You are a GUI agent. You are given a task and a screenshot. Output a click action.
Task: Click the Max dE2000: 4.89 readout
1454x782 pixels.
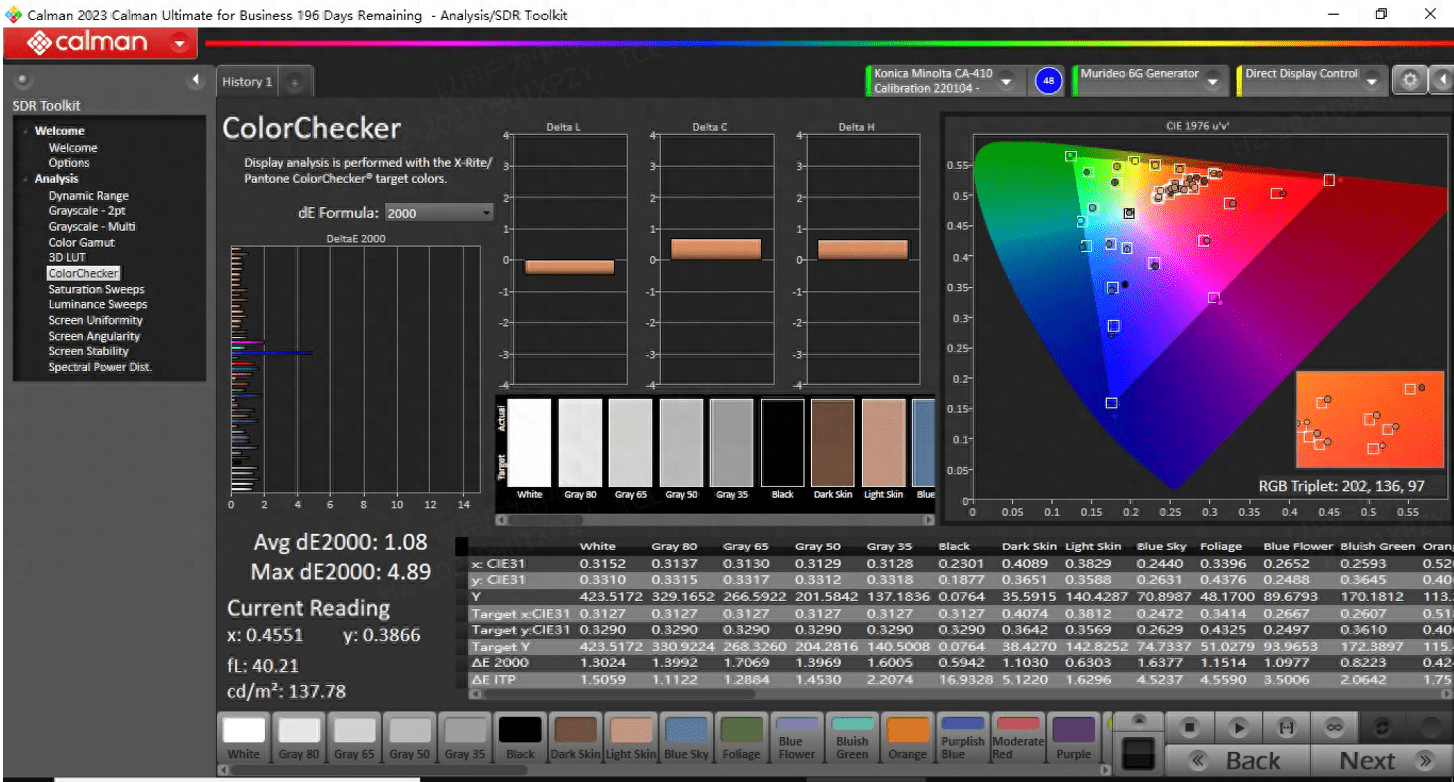[340, 571]
